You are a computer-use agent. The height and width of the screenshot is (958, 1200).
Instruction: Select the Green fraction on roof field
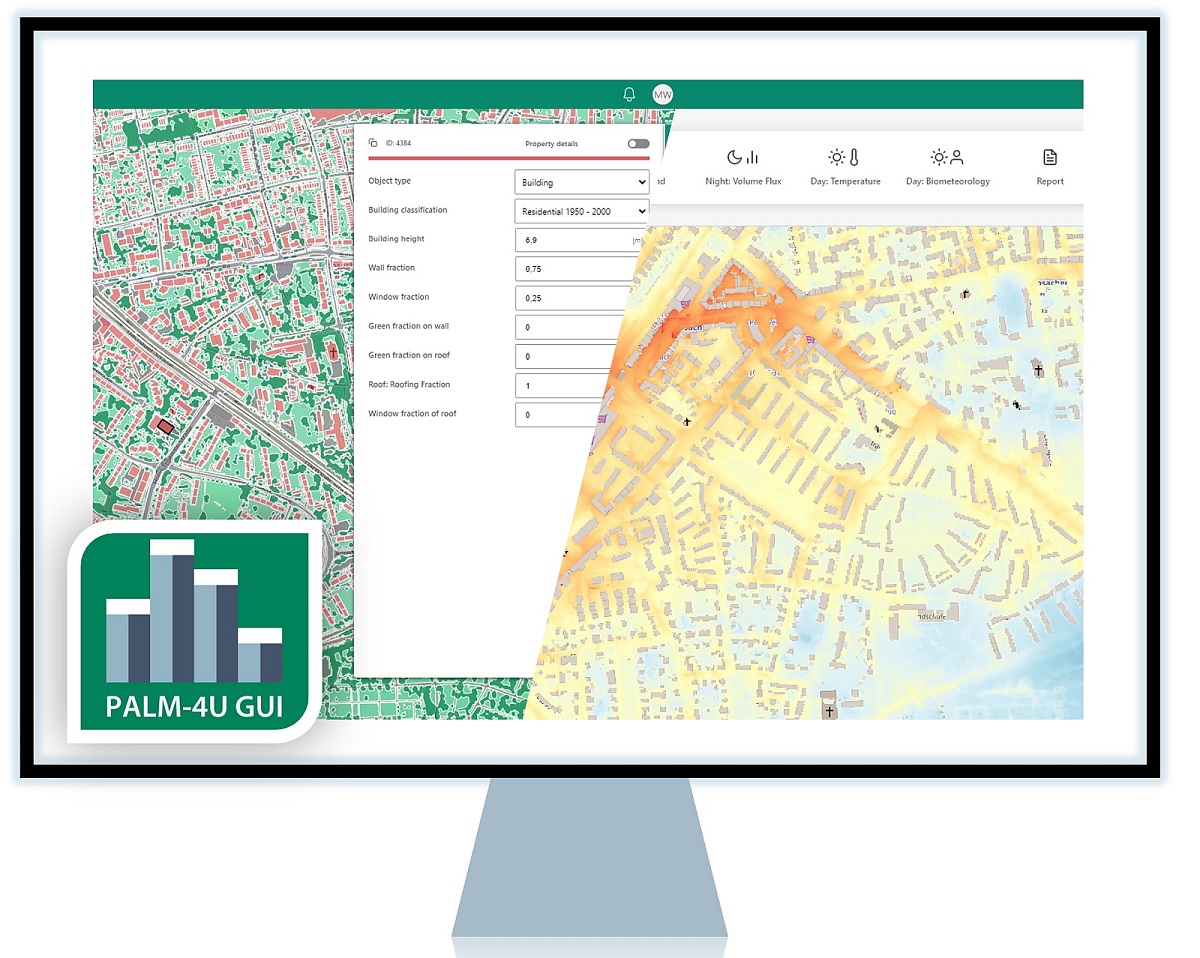(565, 356)
